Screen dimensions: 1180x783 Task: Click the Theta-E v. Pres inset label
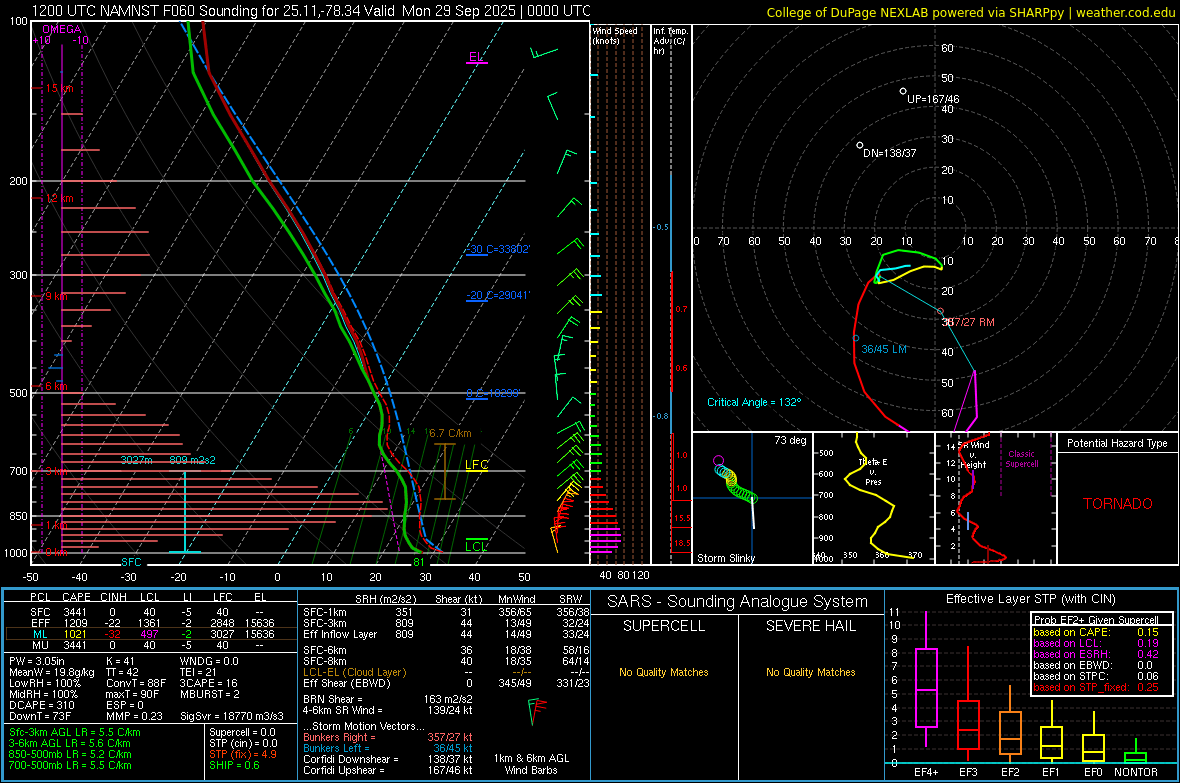pyautogui.click(x=873, y=472)
